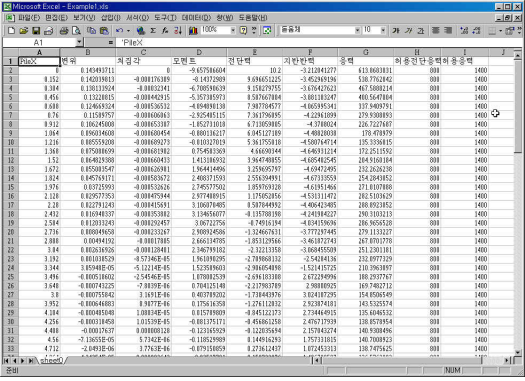Open the 파일(F) menu
The height and width of the screenshot is (381, 525).
coord(29,18)
